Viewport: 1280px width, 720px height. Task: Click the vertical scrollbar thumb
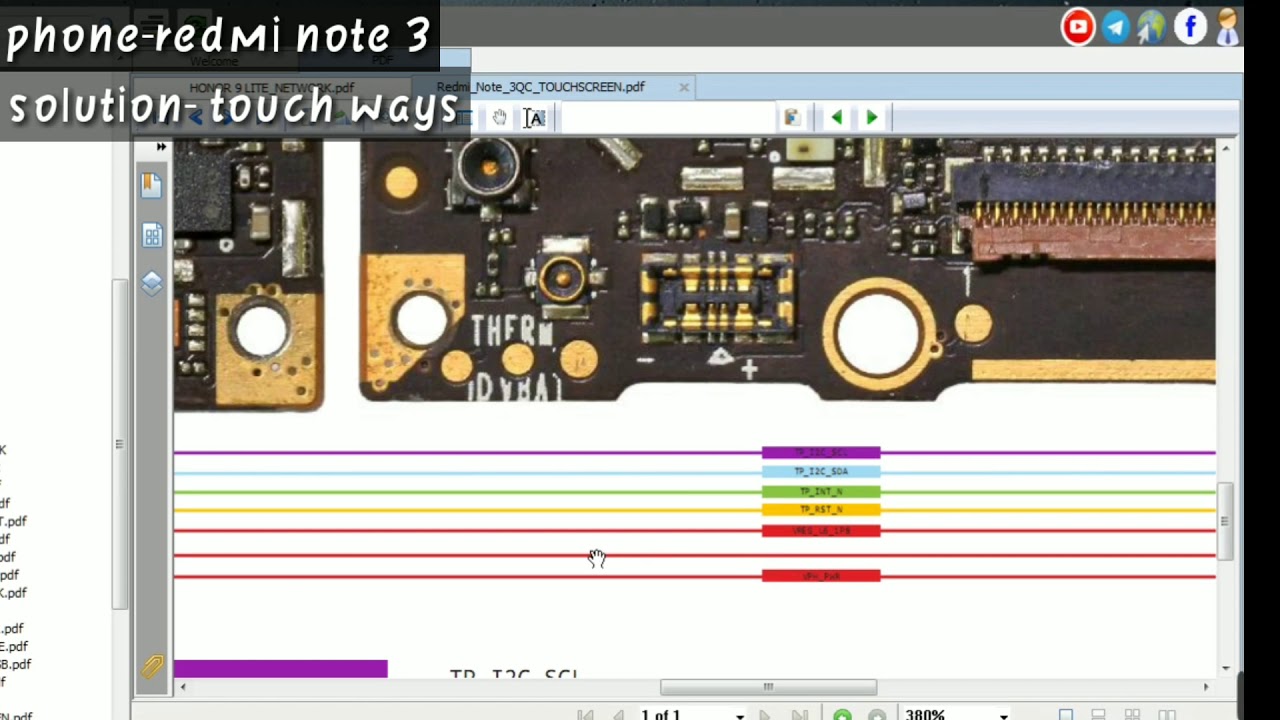[x=1226, y=521]
